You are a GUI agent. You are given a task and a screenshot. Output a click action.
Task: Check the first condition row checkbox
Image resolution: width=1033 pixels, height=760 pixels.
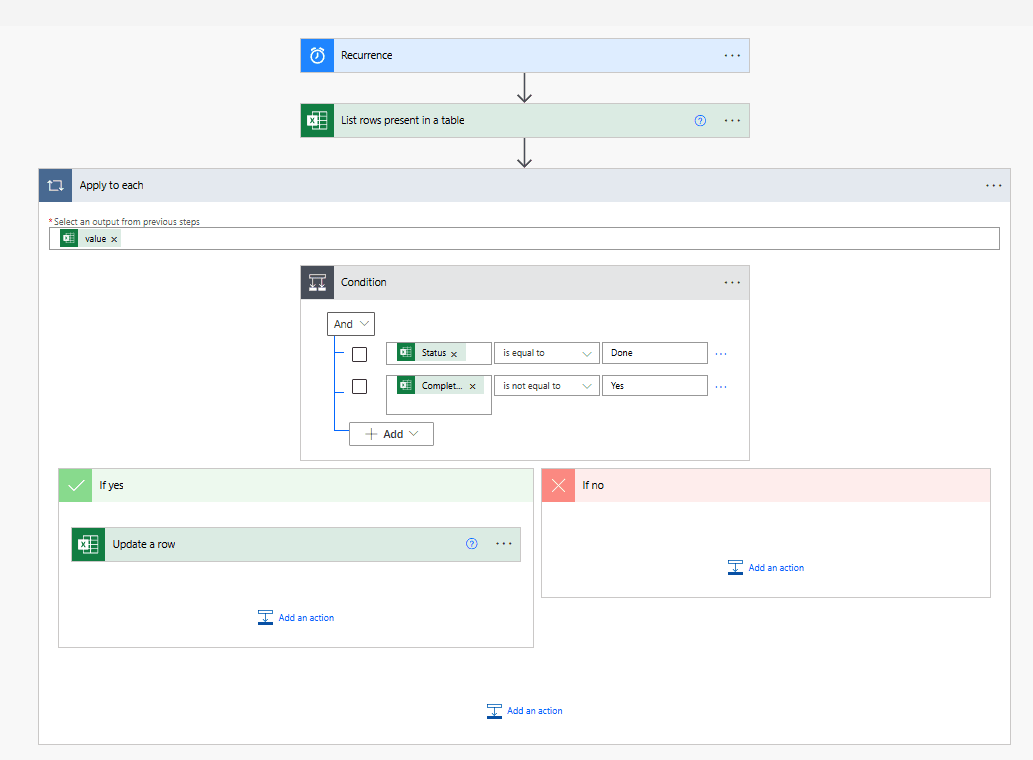coord(359,354)
